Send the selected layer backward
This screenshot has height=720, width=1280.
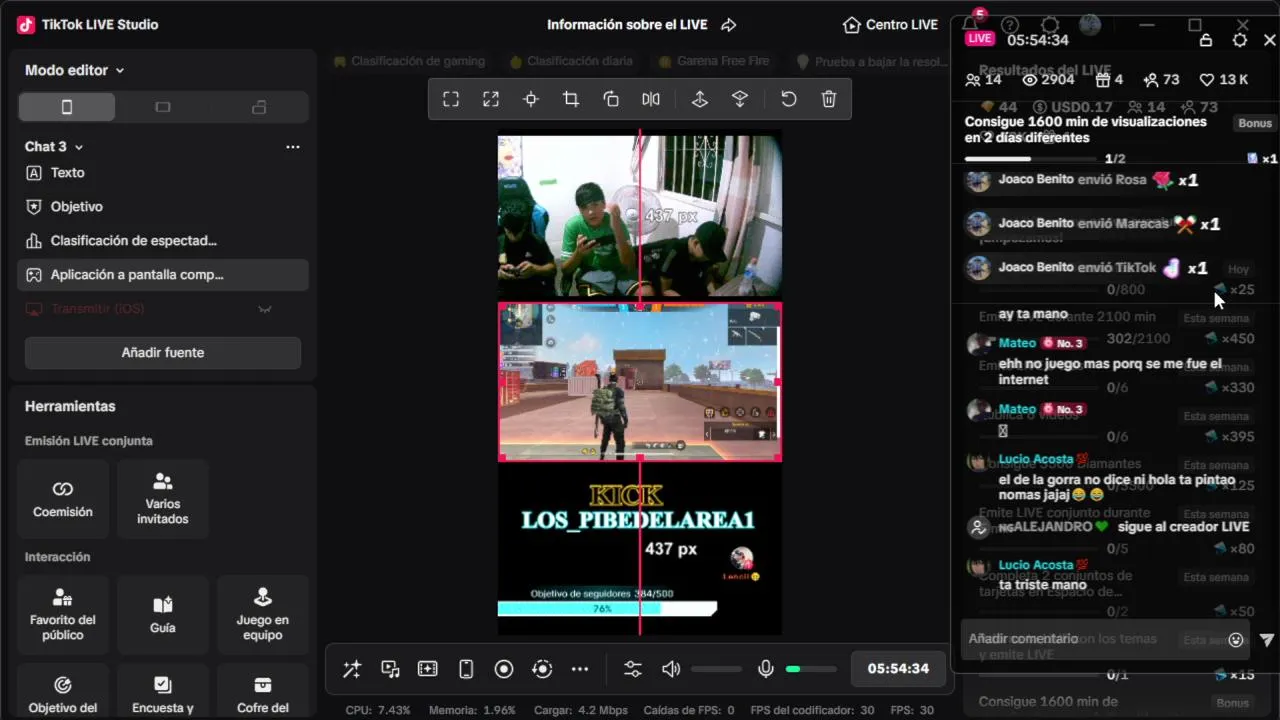pyautogui.click(x=740, y=99)
